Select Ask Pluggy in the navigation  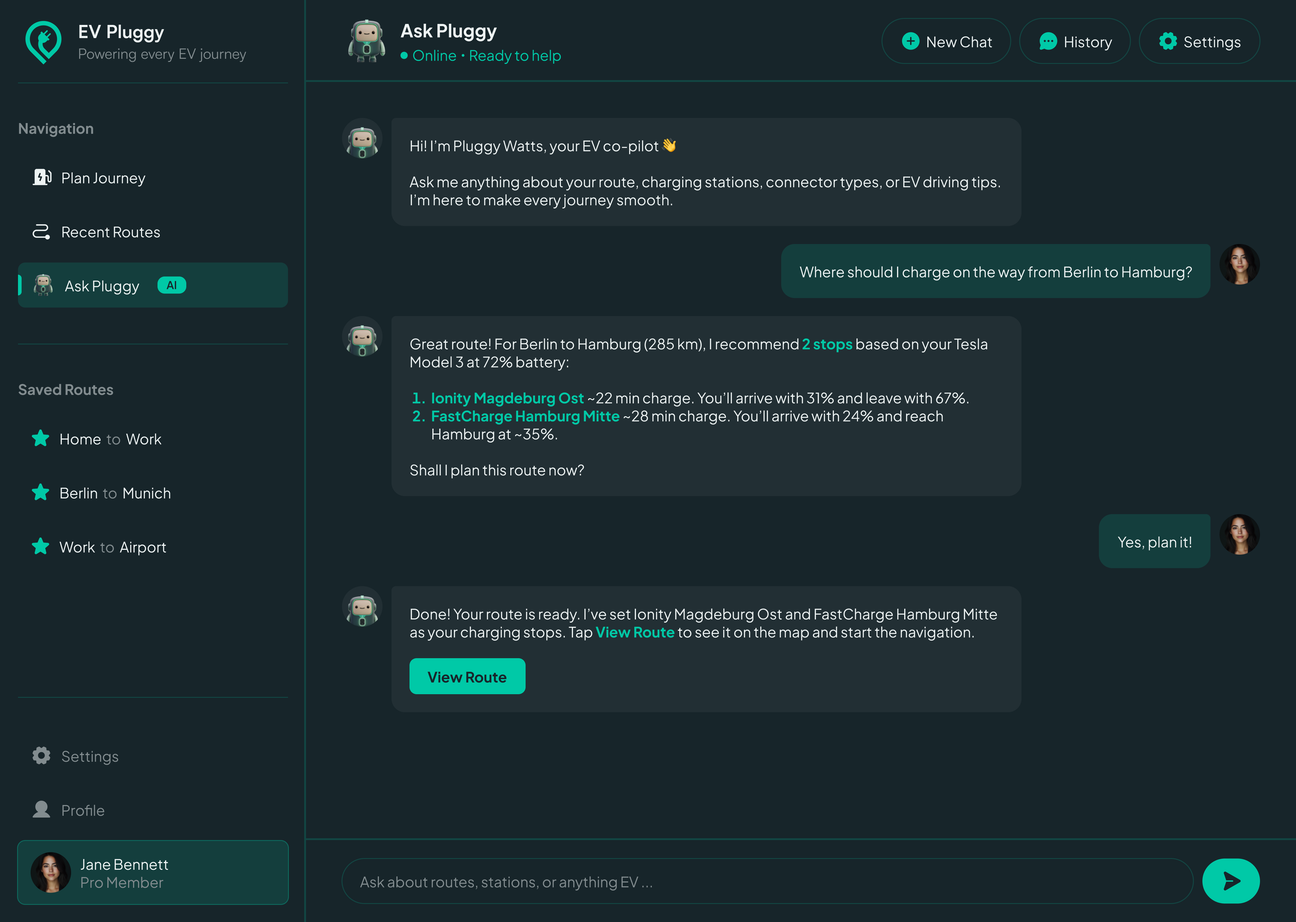[x=153, y=285]
